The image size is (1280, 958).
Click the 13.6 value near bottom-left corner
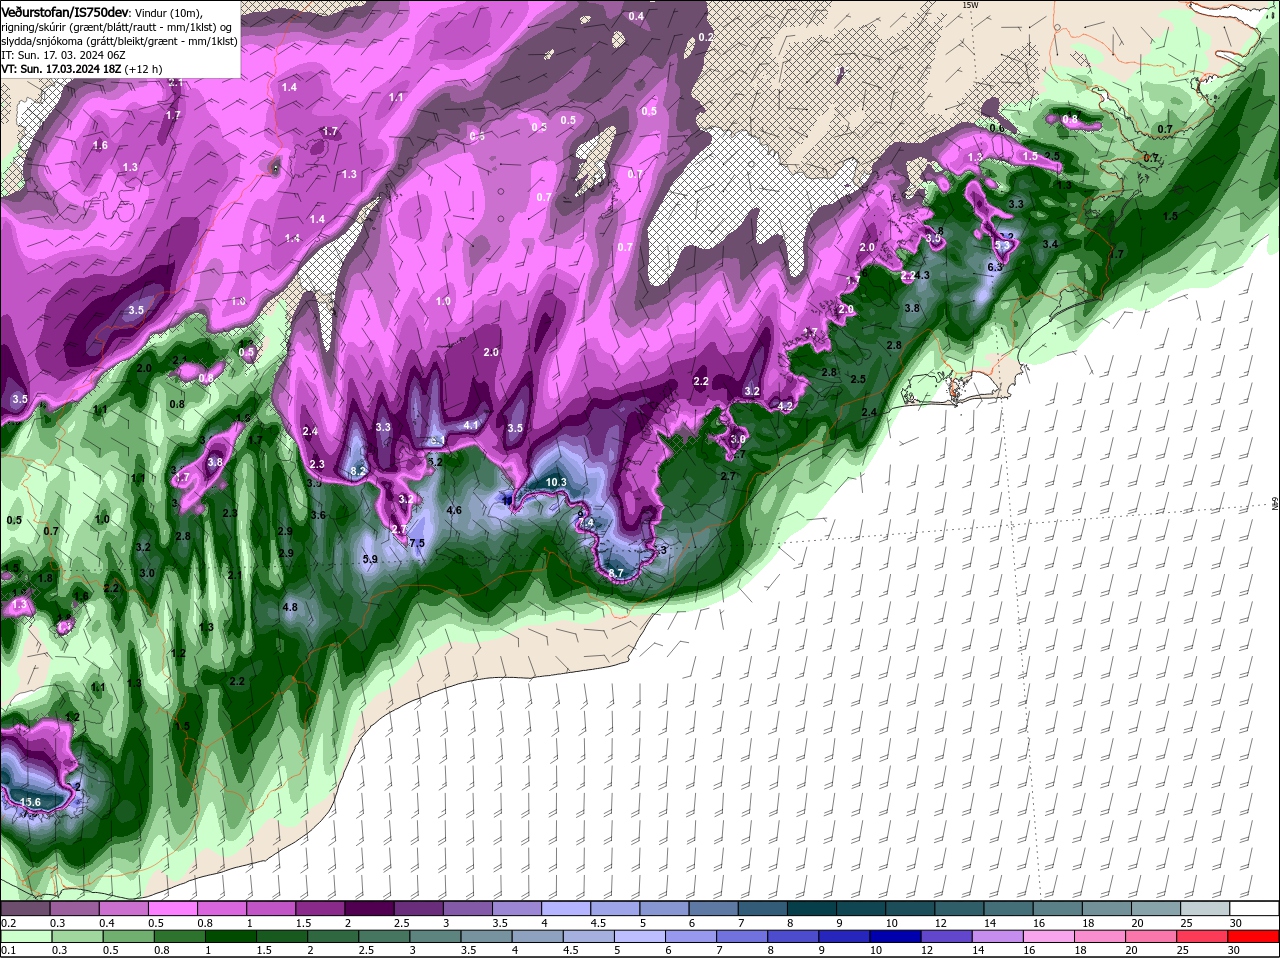[31, 802]
